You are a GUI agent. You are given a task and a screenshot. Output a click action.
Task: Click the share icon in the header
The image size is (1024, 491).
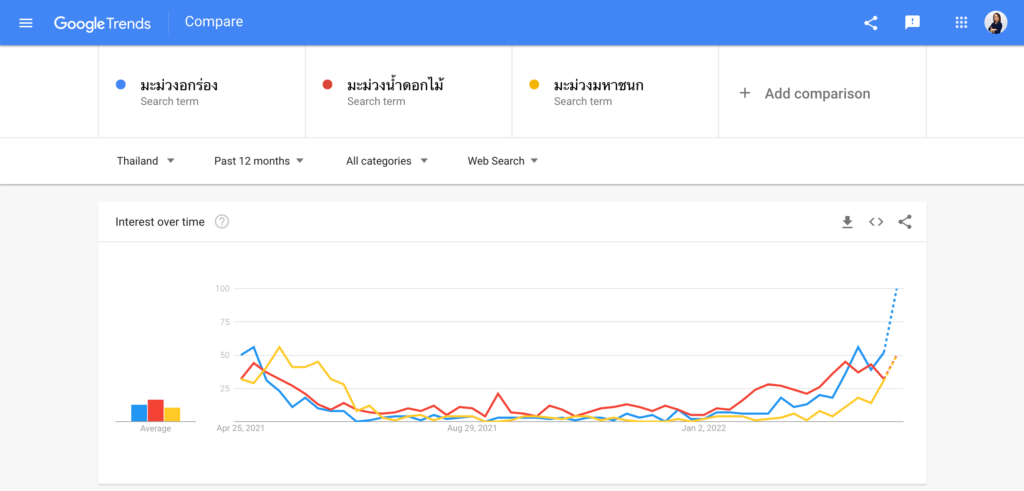point(870,23)
